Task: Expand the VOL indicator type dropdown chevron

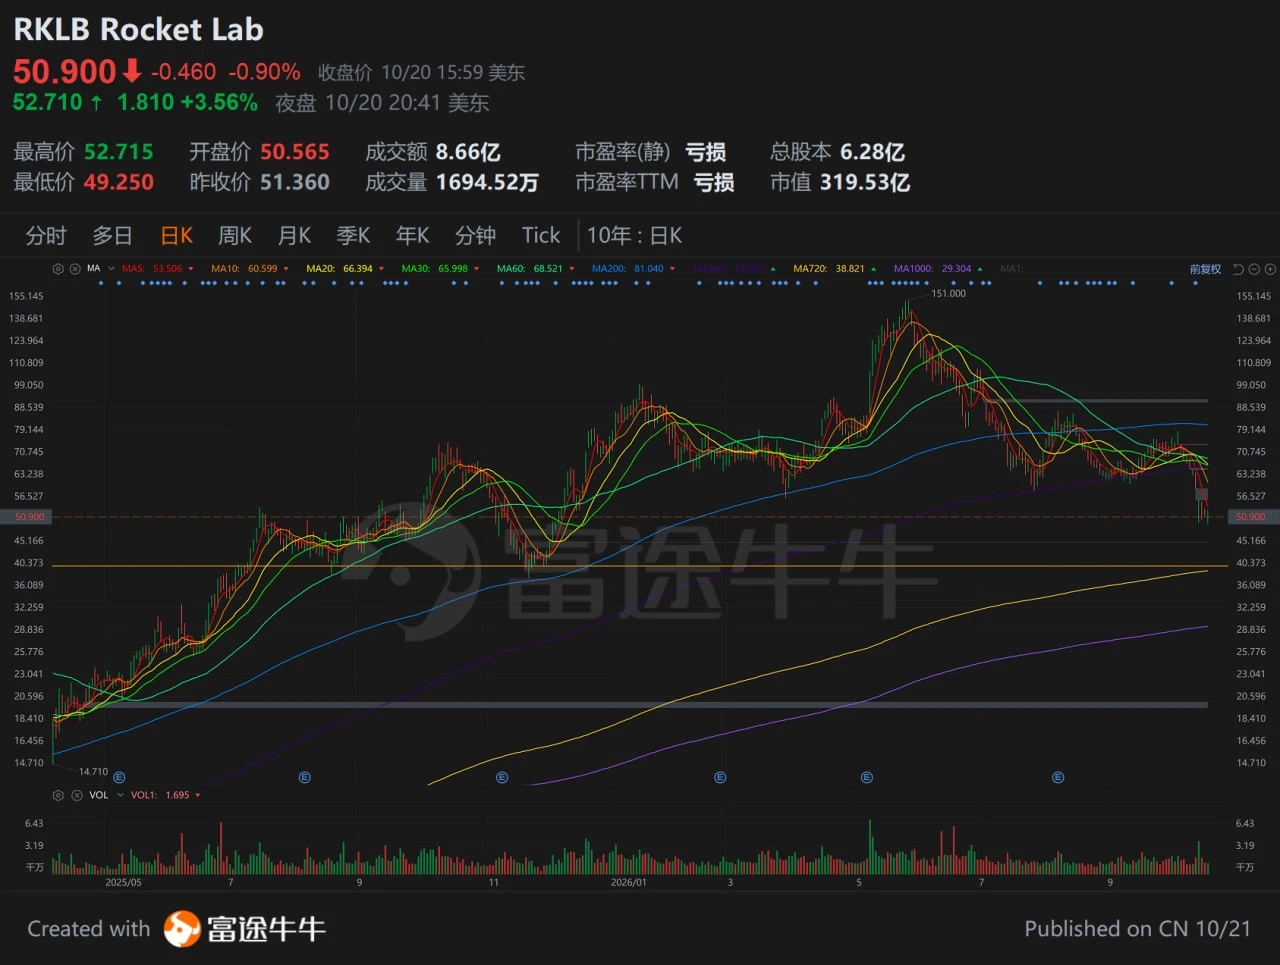Action: pos(120,795)
